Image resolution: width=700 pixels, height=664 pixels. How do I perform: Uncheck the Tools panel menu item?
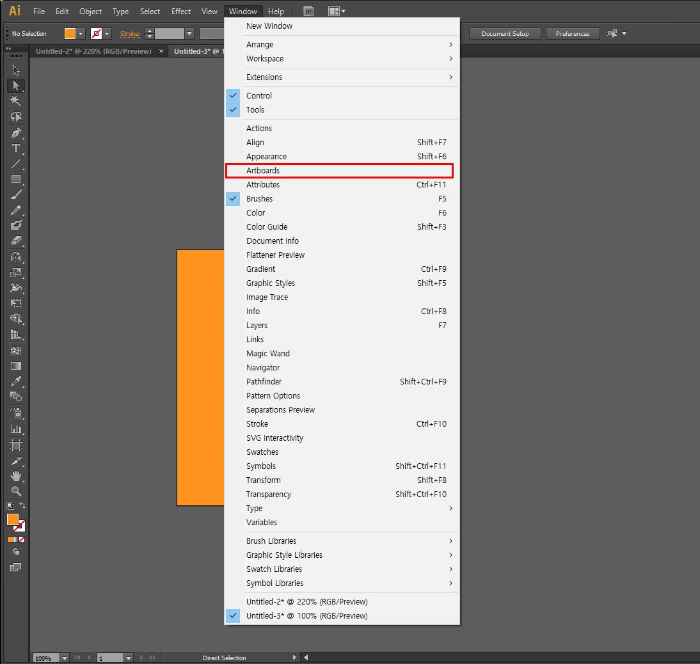click(342, 110)
